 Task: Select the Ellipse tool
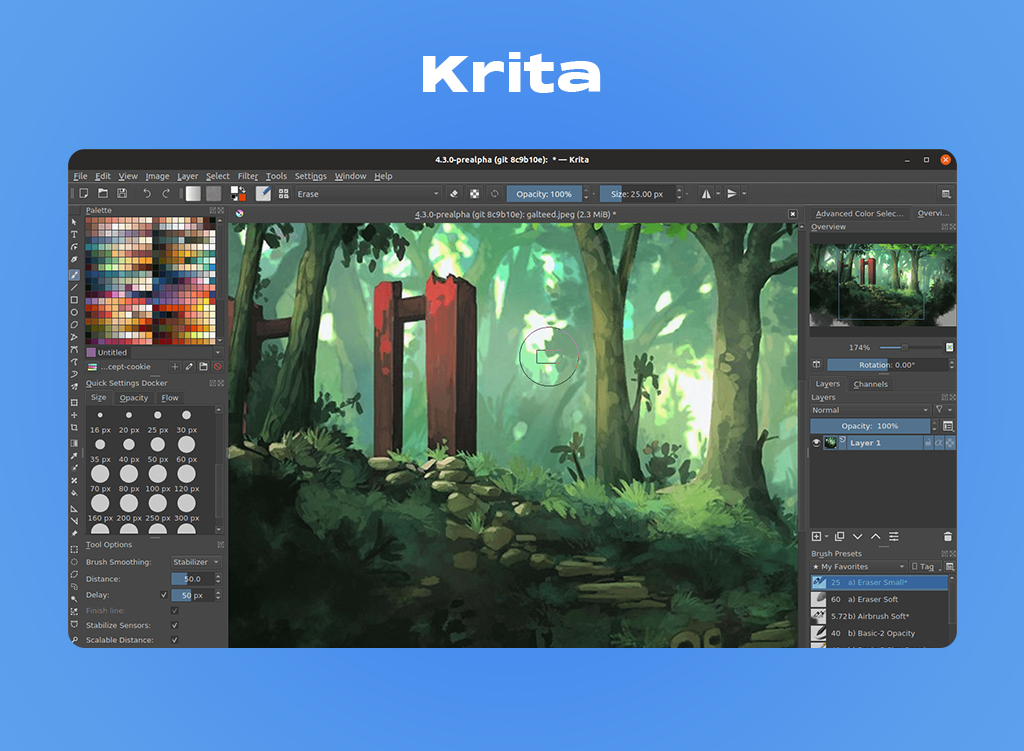[x=74, y=312]
